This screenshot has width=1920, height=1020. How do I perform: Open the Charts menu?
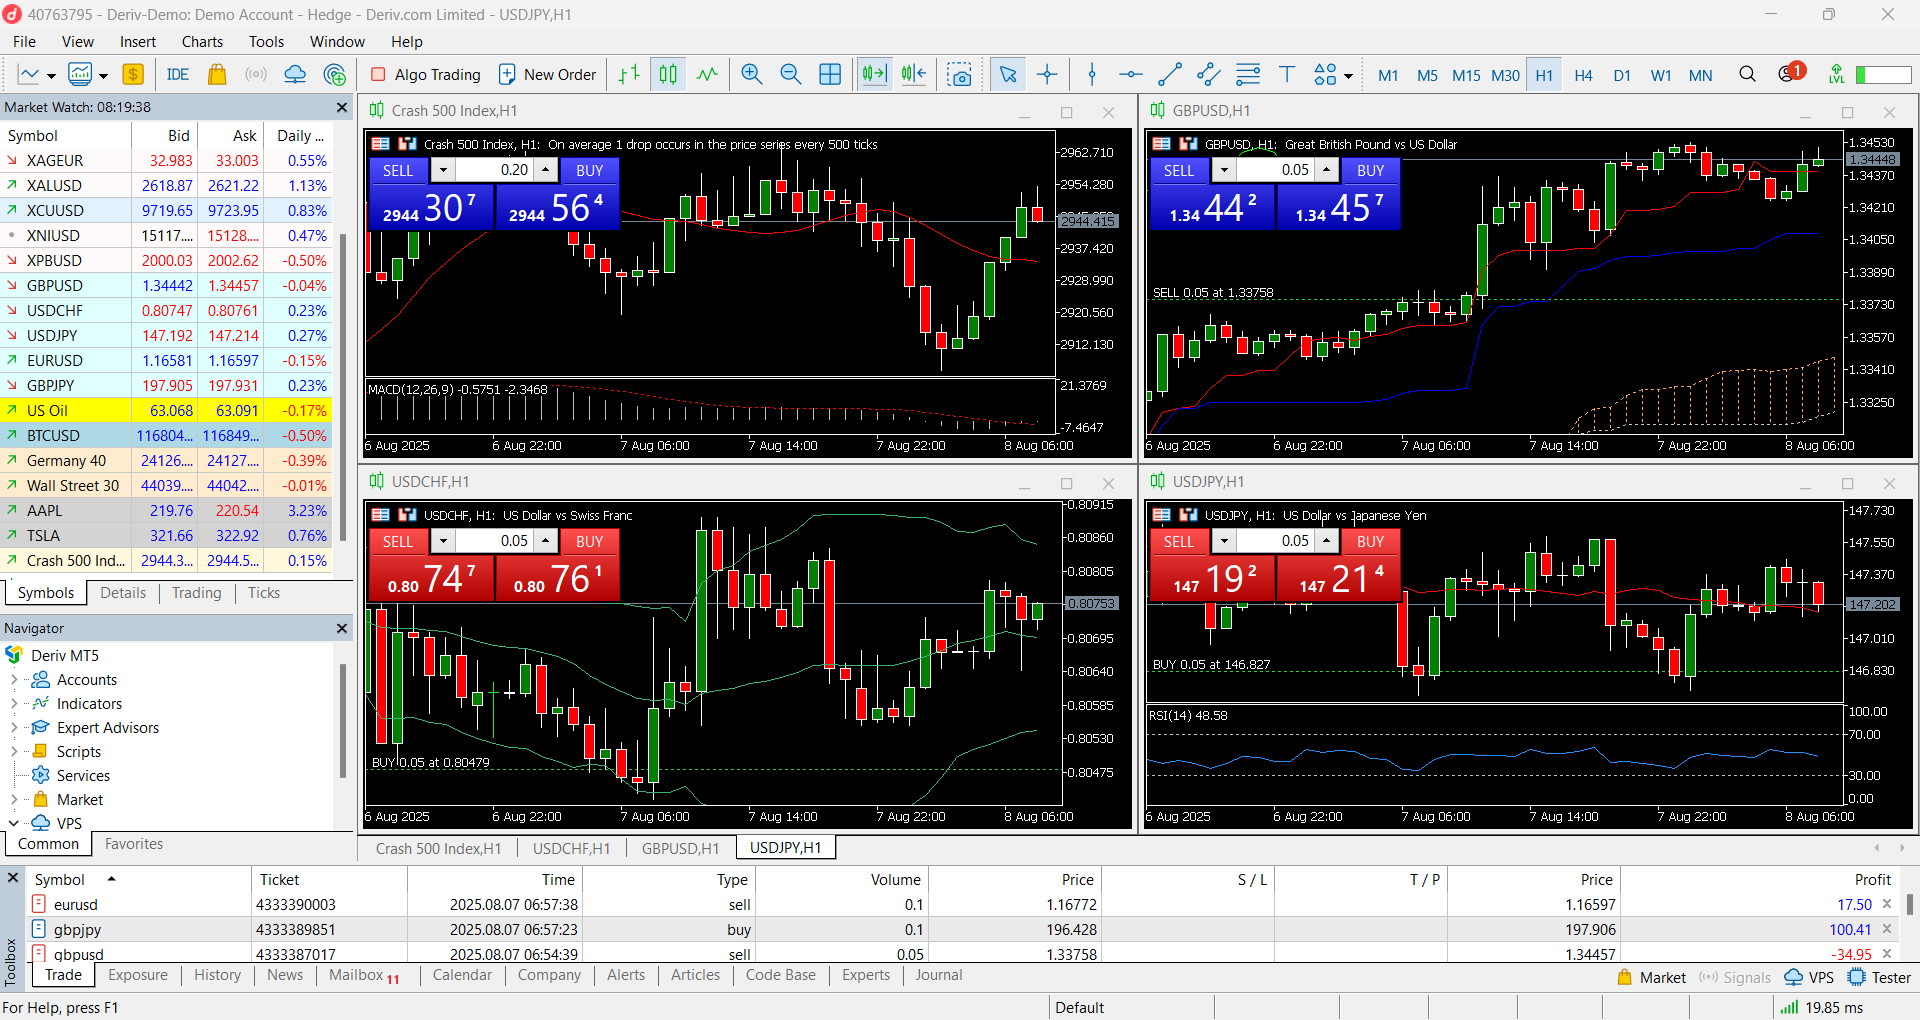point(202,42)
